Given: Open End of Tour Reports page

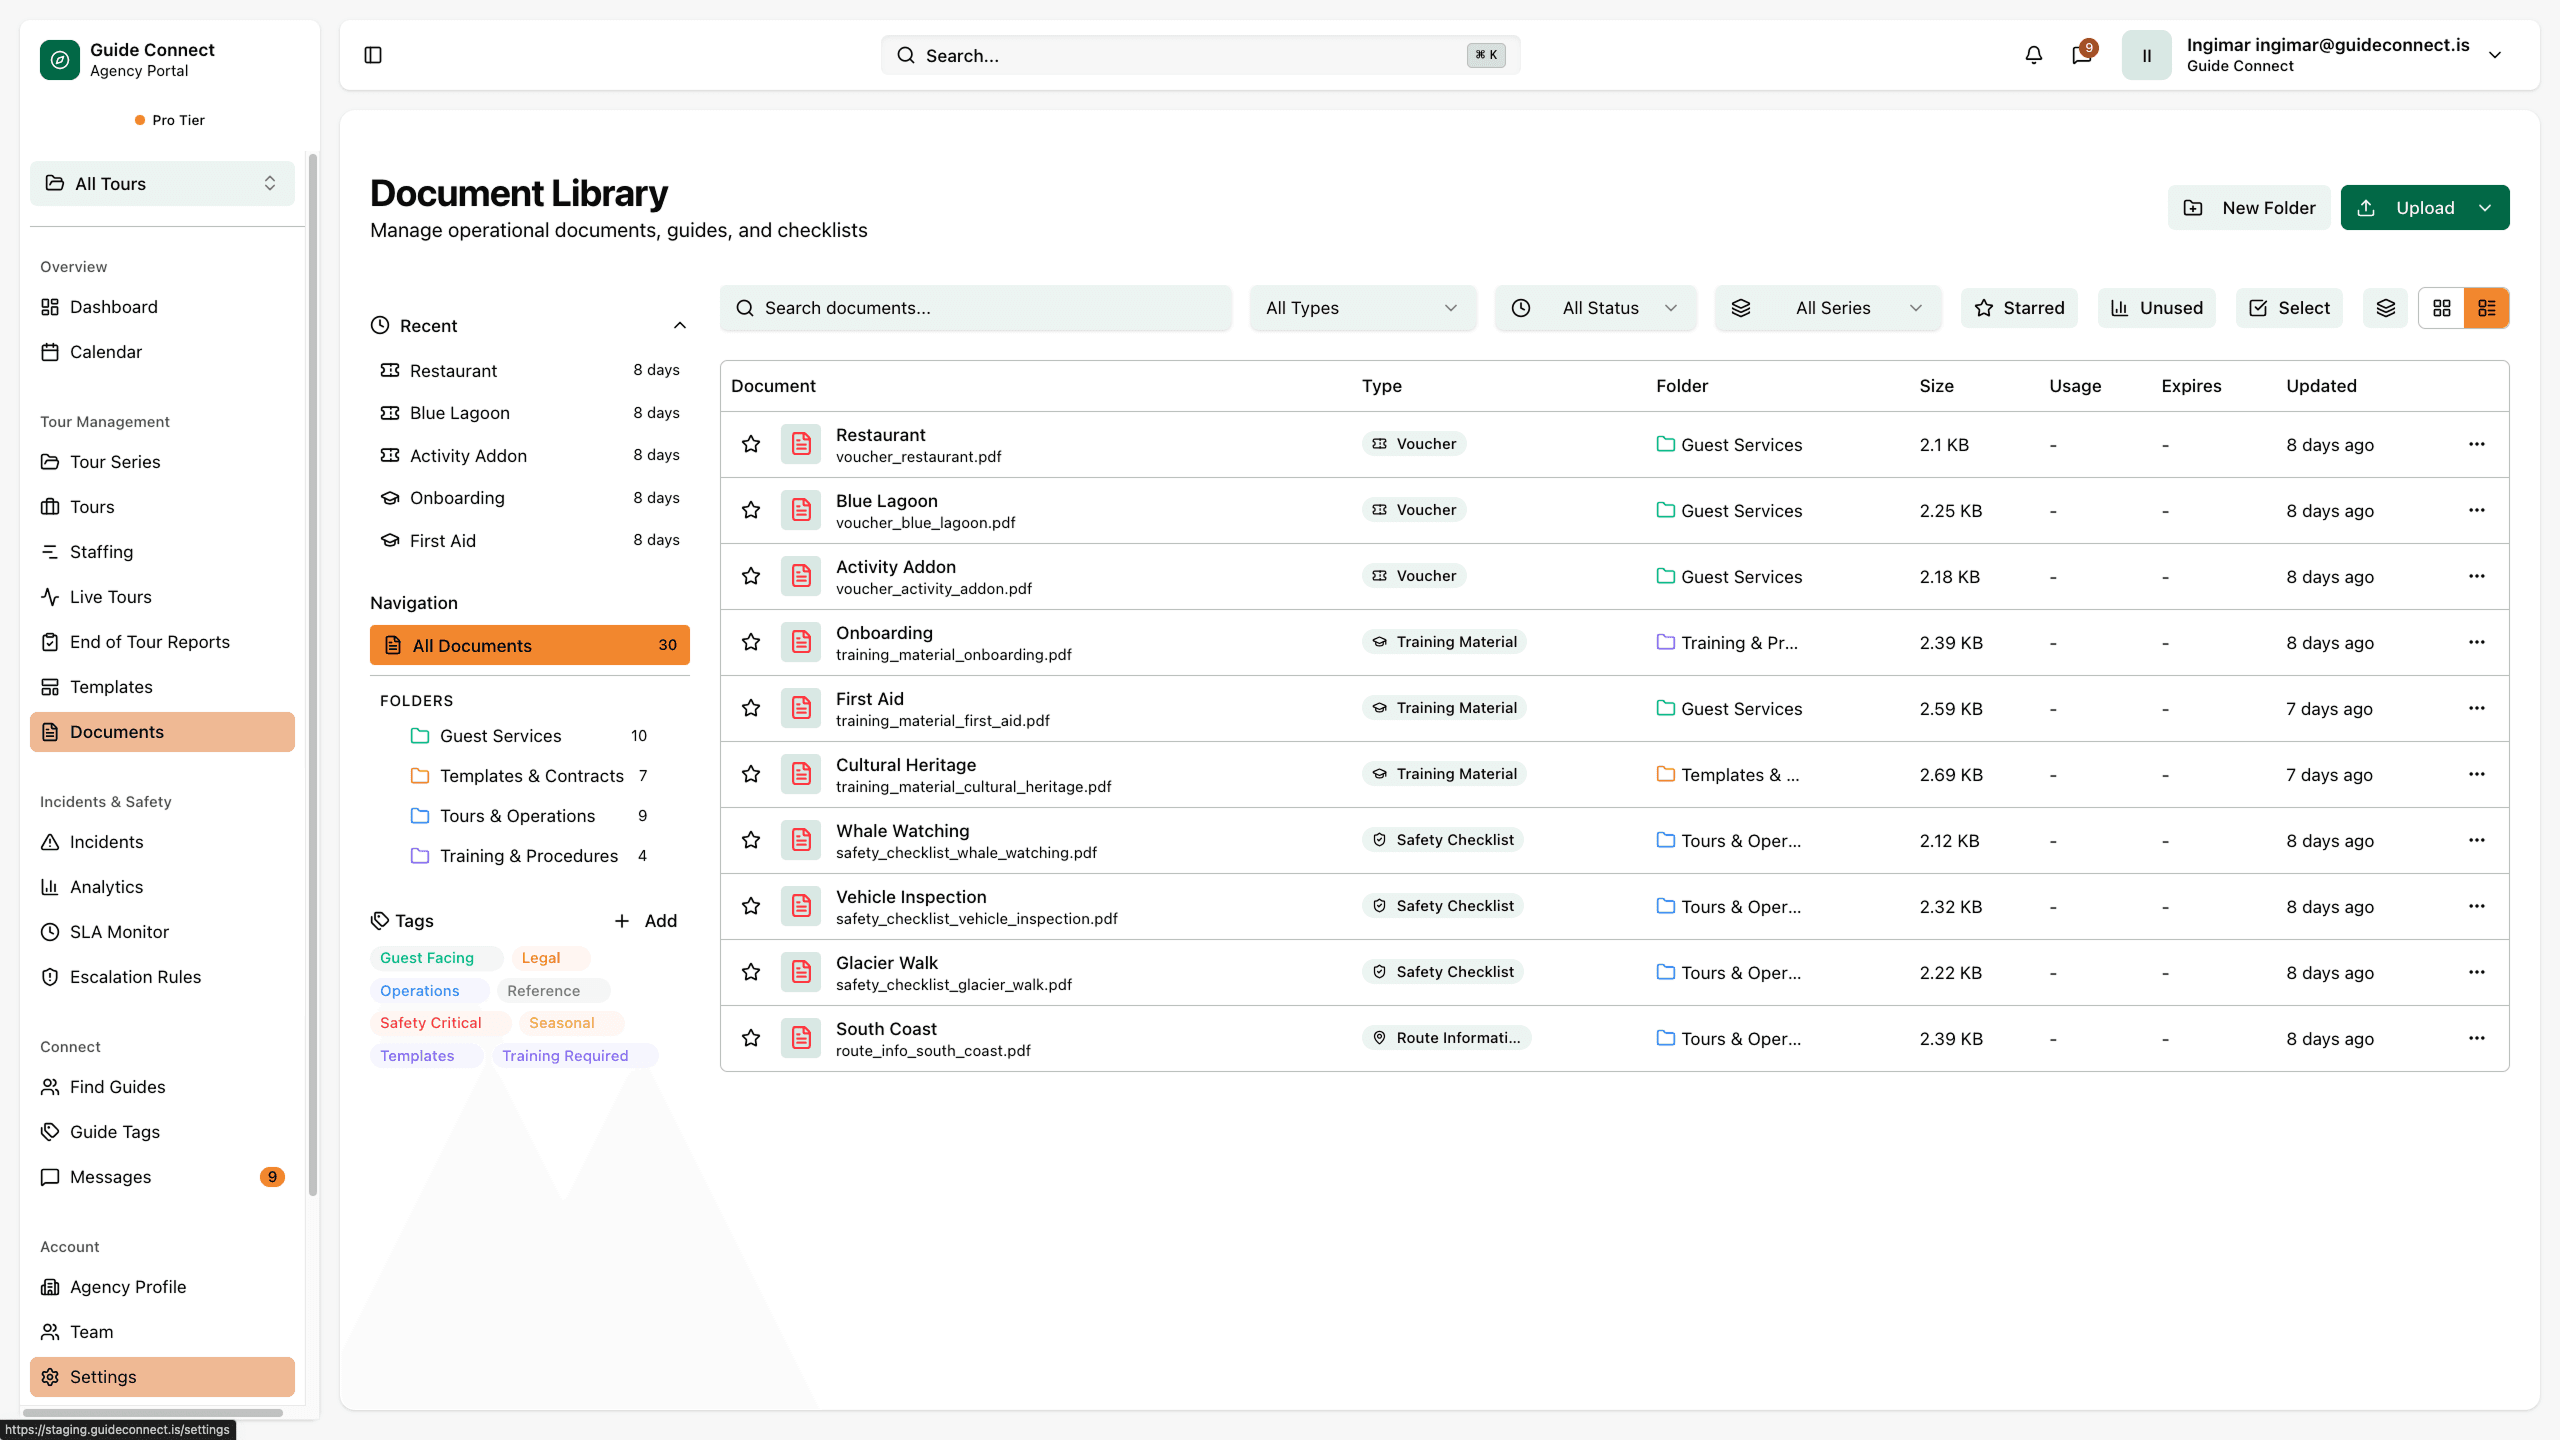Looking at the screenshot, I should tap(149, 642).
